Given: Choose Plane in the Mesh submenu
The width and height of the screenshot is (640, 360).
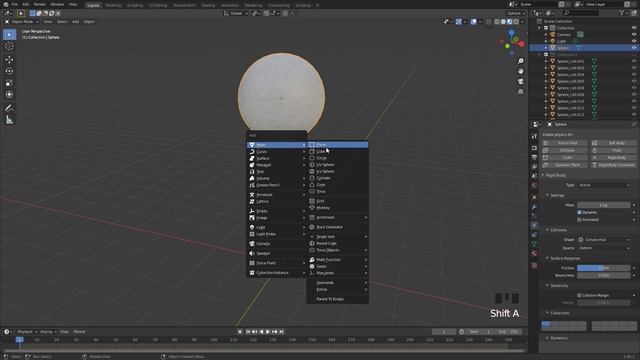Looking at the screenshot, I should (x=338, y=145).
